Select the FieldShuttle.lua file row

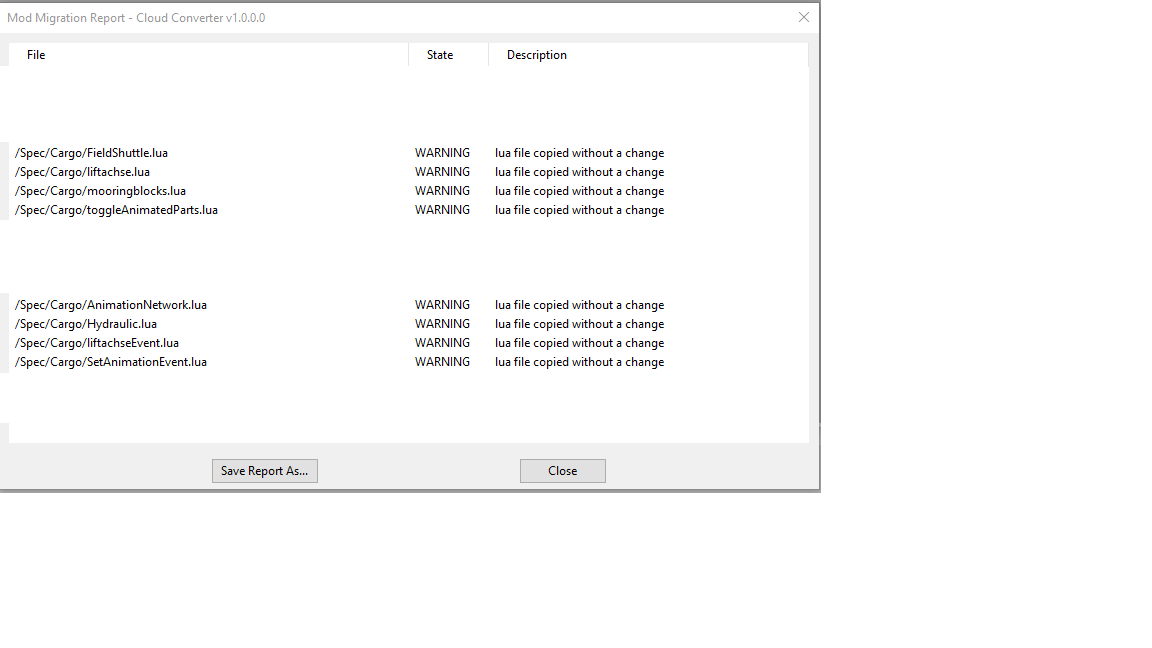(x=91, y=153)
